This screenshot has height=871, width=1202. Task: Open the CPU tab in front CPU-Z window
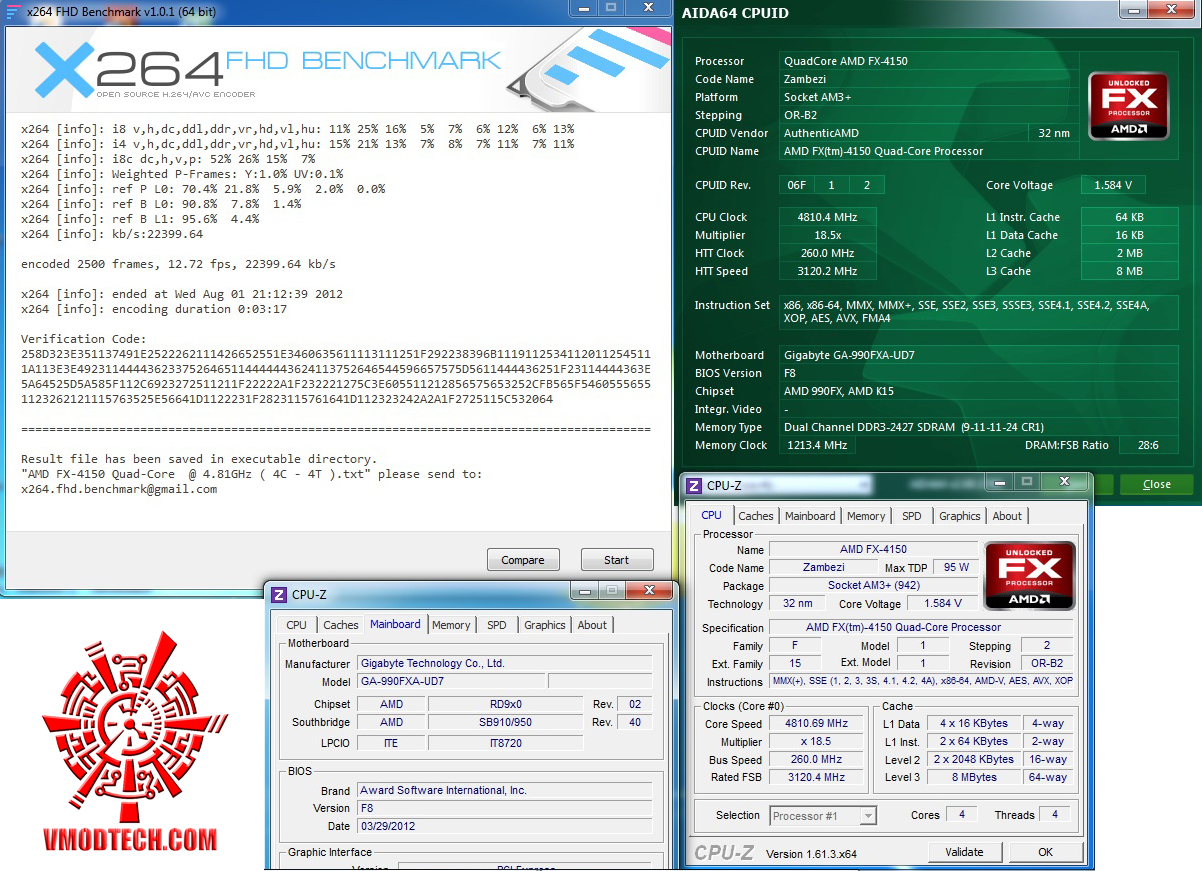[711, 515]
